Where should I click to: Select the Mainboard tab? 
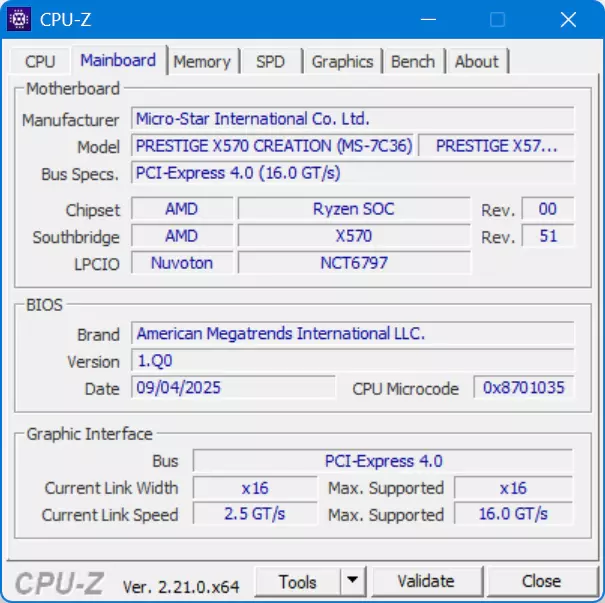[118, 60]
